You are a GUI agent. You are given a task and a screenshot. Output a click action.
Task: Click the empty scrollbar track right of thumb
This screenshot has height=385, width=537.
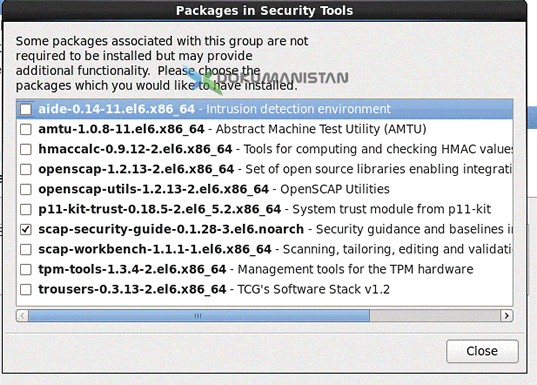[435, 315]
